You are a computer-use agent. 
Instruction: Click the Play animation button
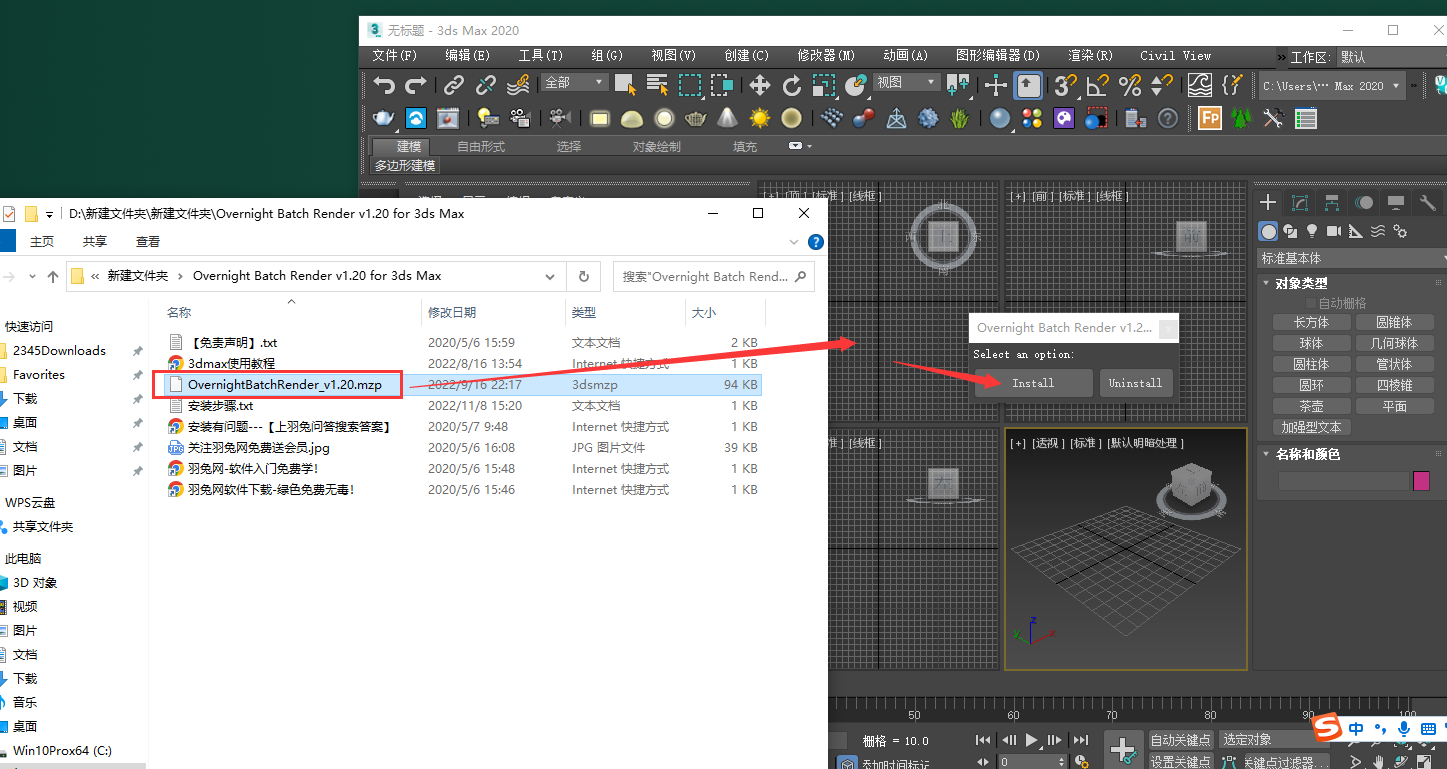[x=1032, y=740]
